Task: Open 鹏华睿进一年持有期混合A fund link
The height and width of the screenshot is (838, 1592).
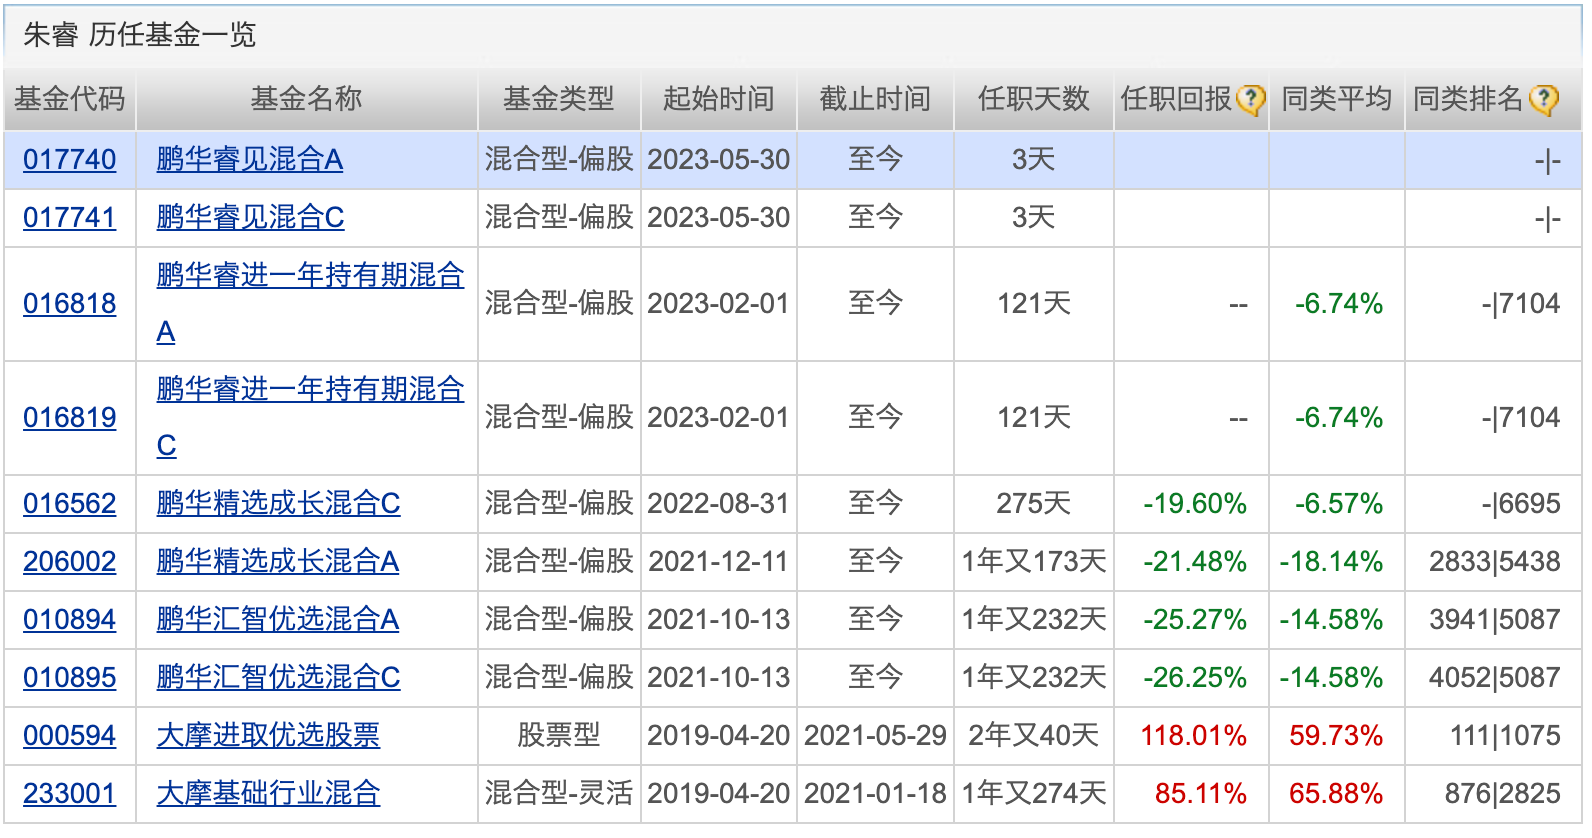Action: tap(310, 304)
